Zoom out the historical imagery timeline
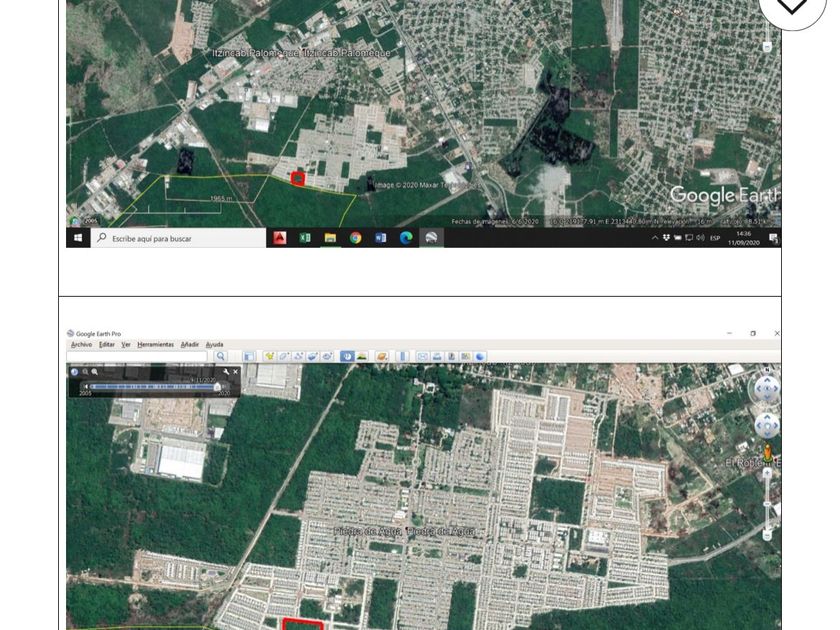Image resolution: width=840 pixels, height=630 pixels. click(85, 372)
